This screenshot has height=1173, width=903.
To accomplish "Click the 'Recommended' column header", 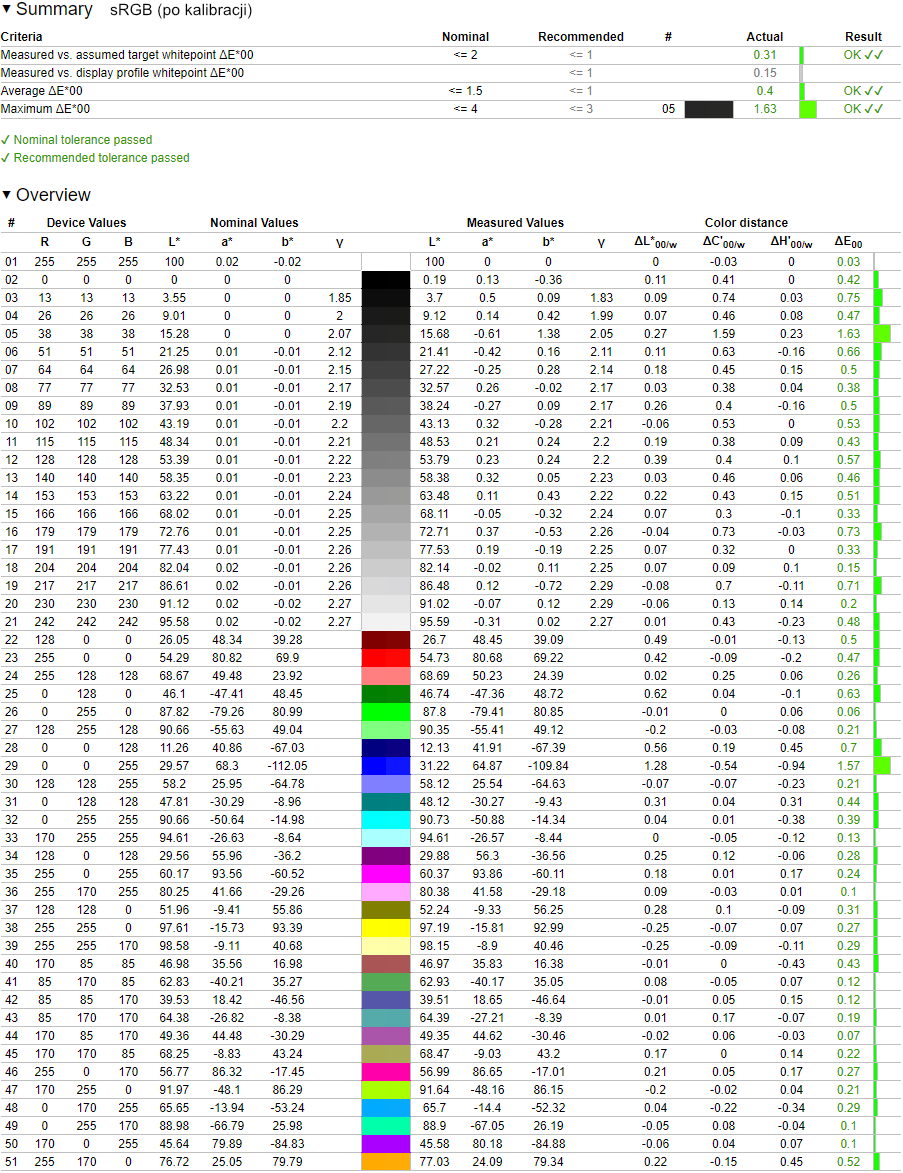I will tap(581, 37).
